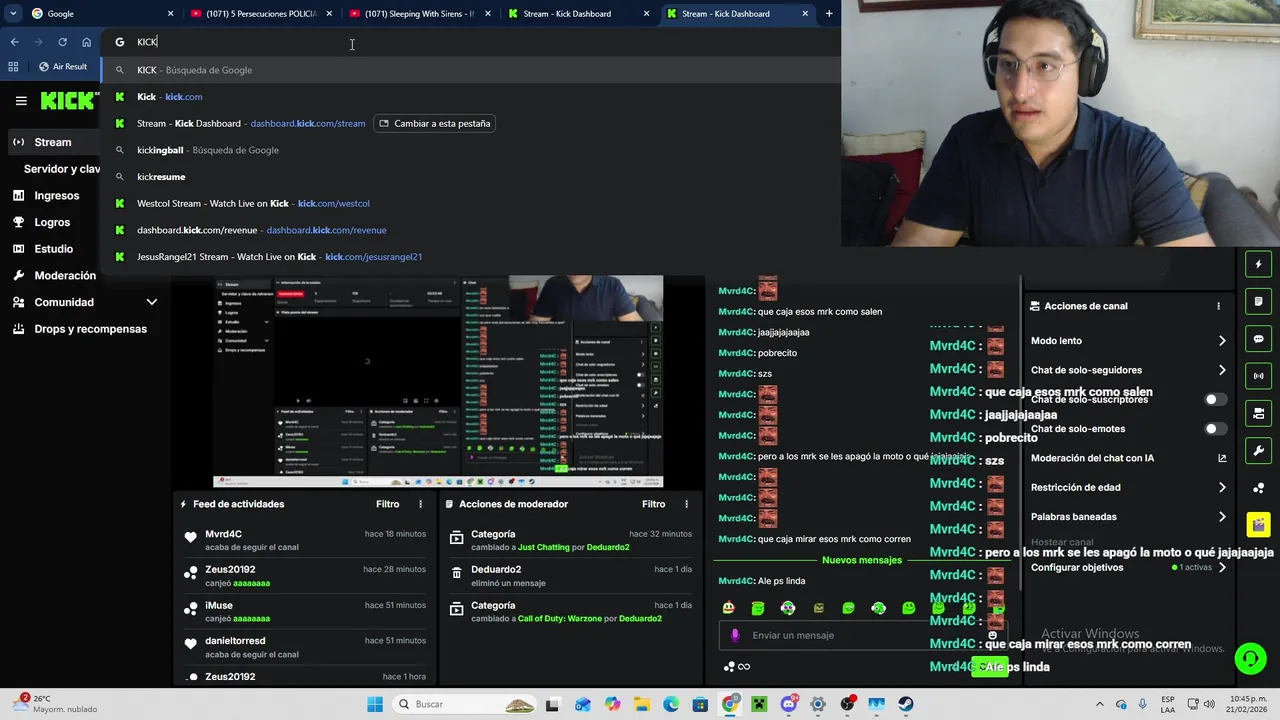
Task: Click the yellow clapperboard clip icon
Action: (1258, 524)
